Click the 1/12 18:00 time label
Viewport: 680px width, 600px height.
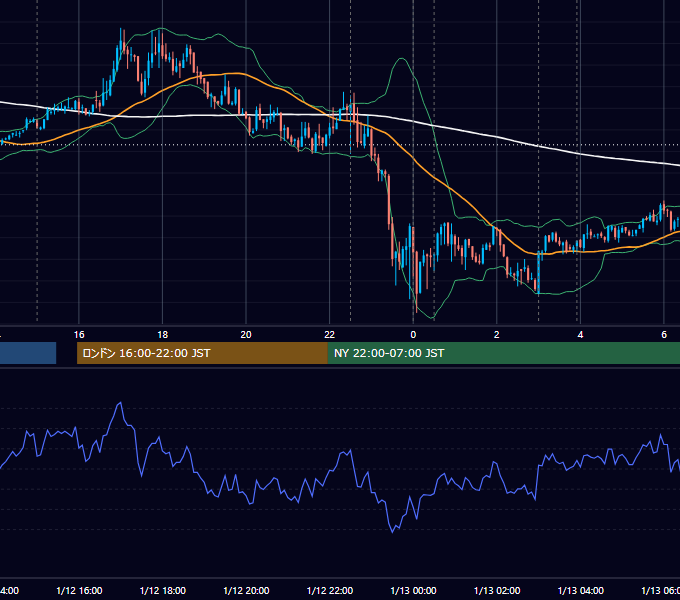click(163, 590)
